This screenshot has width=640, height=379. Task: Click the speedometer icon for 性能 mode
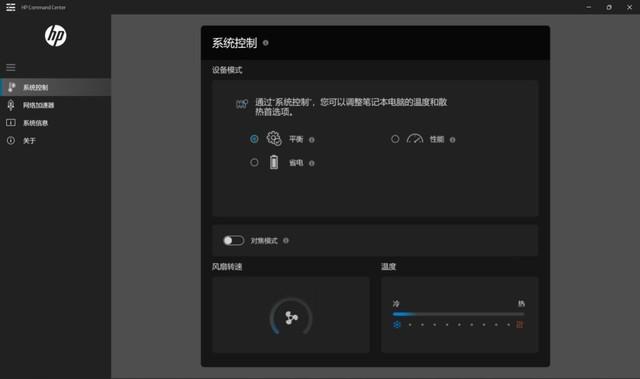pyautogui.click(x=415, y=139)
